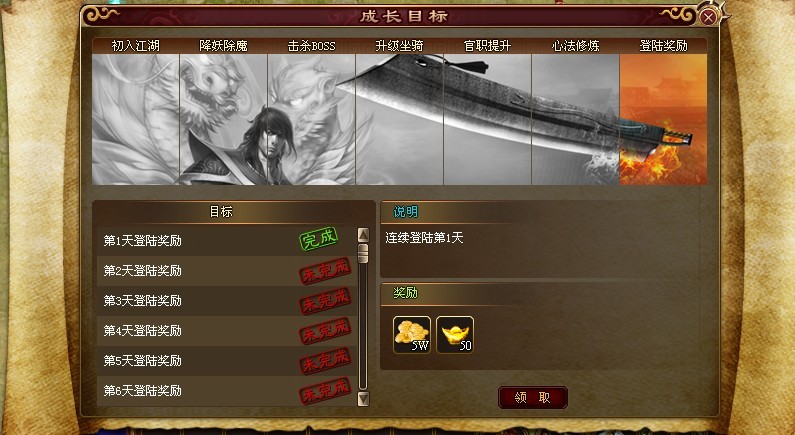Open the 初入江湖 tab

(x=135, y=46)
